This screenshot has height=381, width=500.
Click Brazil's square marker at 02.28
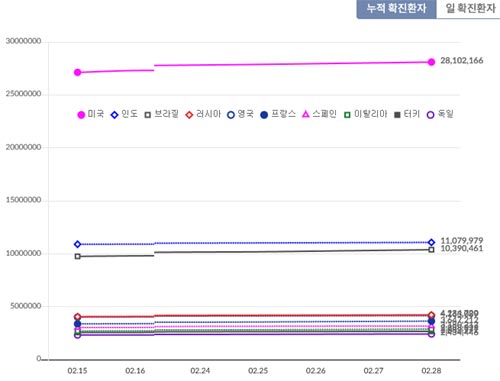click(431, 250)
